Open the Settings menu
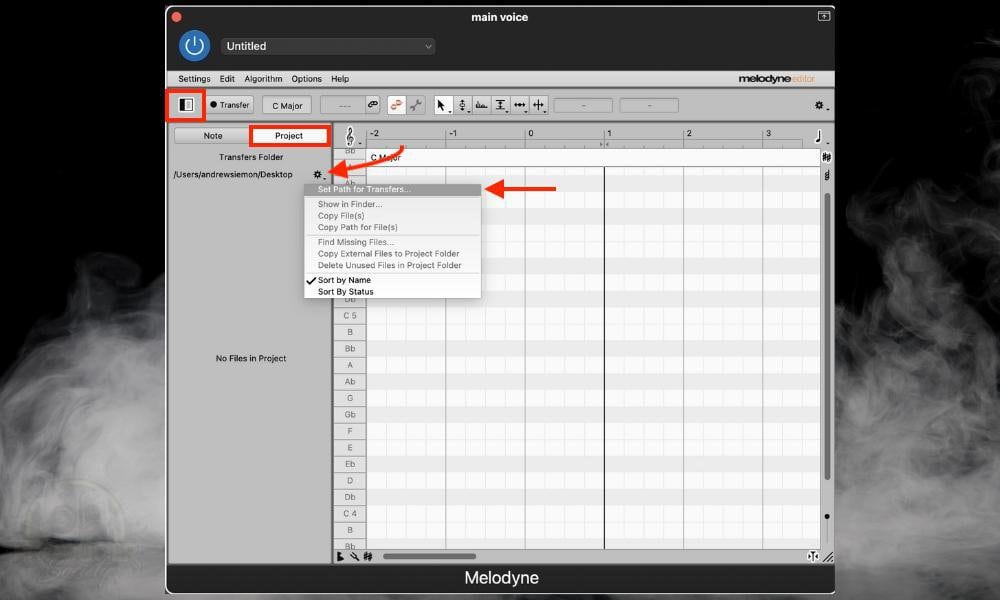This screenshot has width=1000, height=600. [194, 79]
